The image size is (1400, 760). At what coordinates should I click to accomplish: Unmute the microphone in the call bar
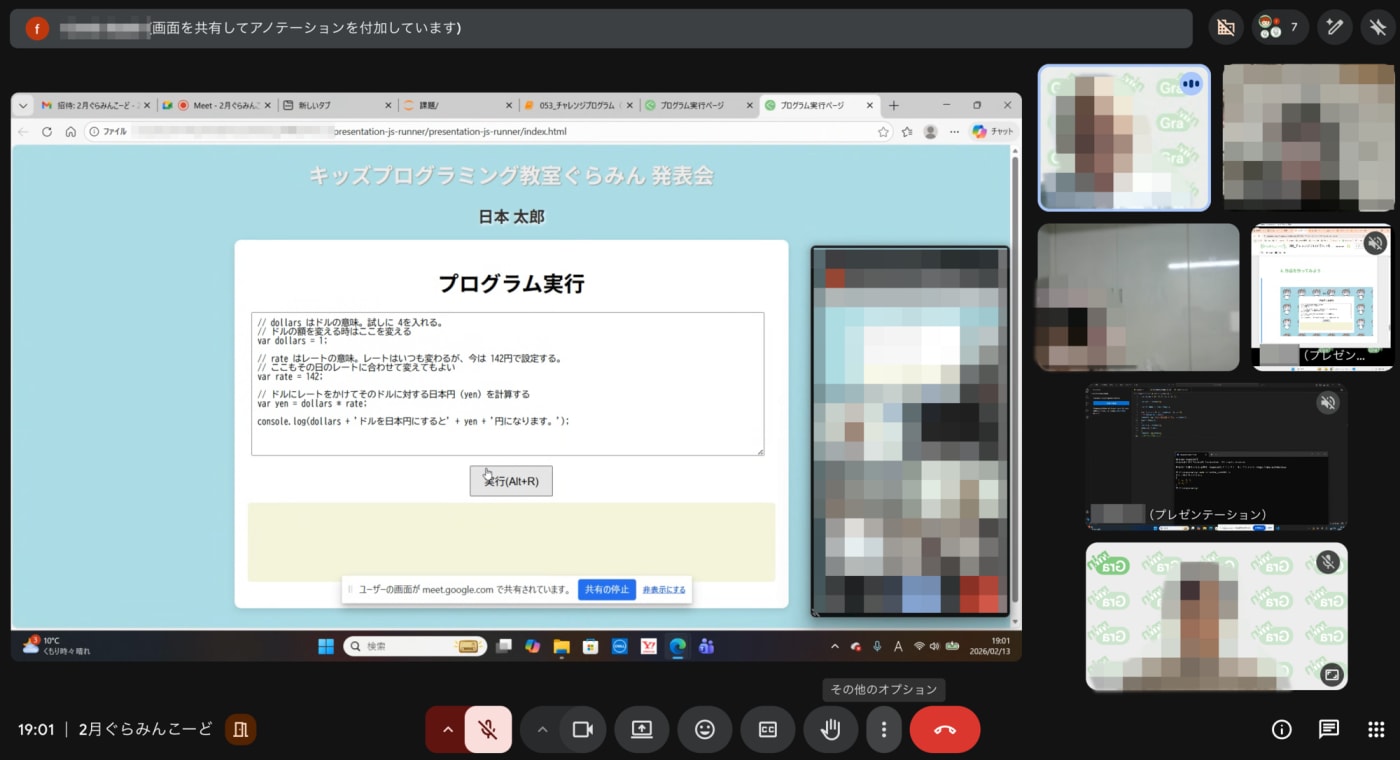488,730
